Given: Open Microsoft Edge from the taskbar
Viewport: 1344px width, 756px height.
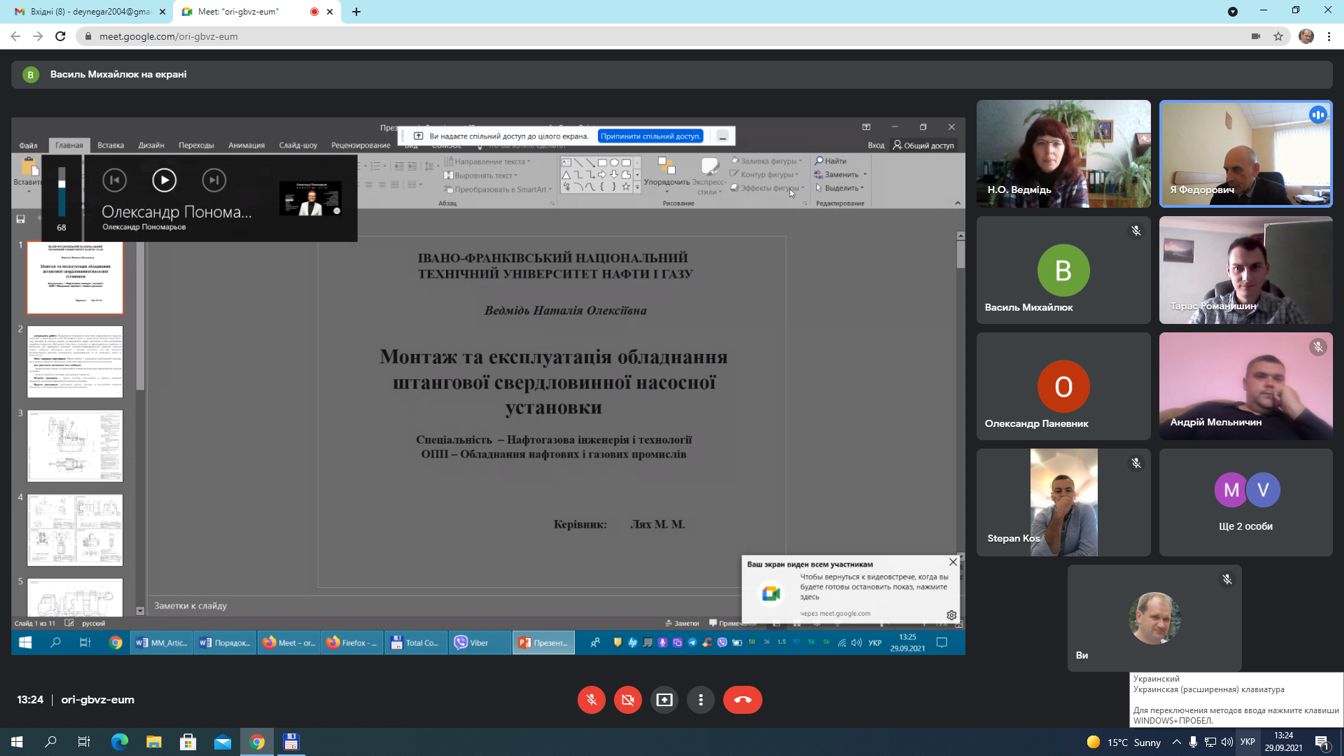Looking at the screenshot, I should (x=119, y=742).
